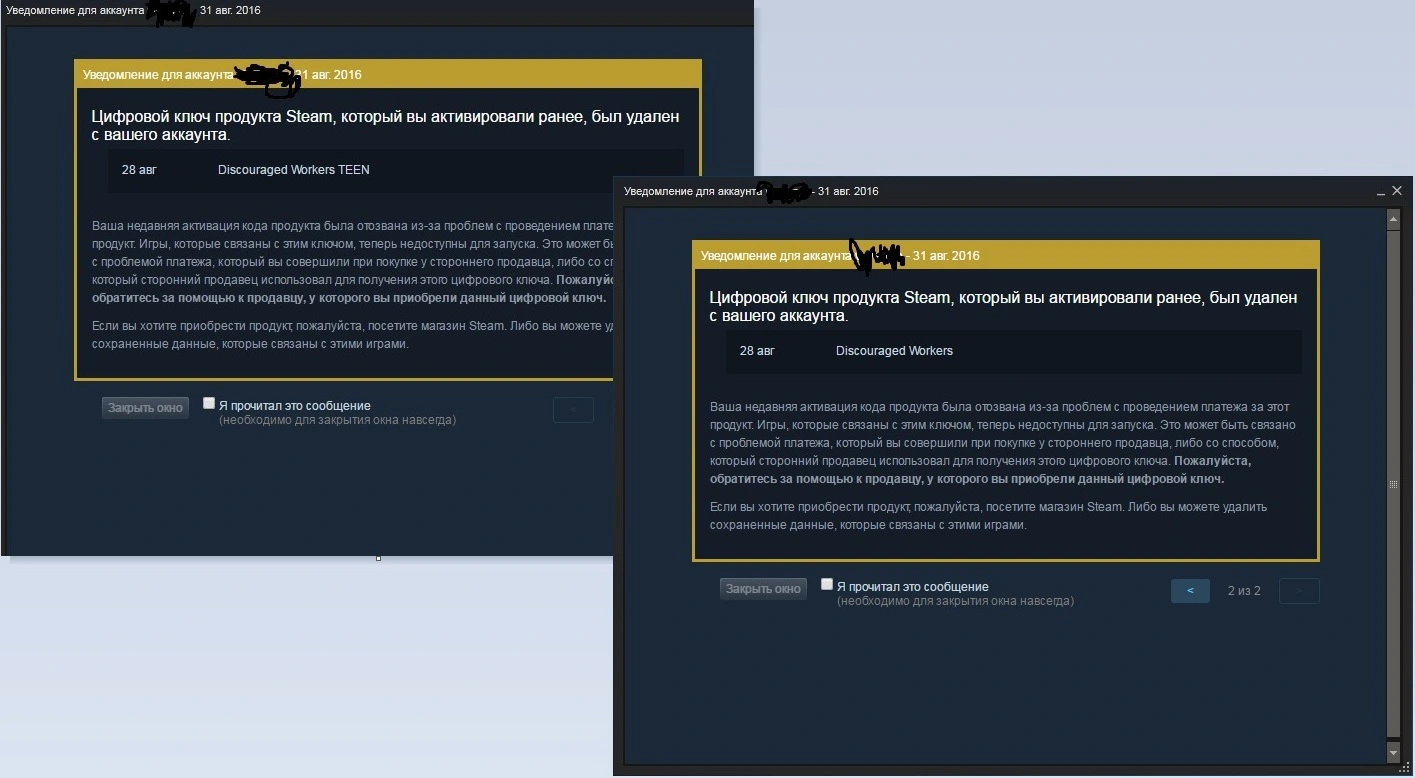Image resolution: width=1415 pixels, height=778 pixels.
Task: Click 'Закрыть окно' button in front window
Action: tap(763, 589)
